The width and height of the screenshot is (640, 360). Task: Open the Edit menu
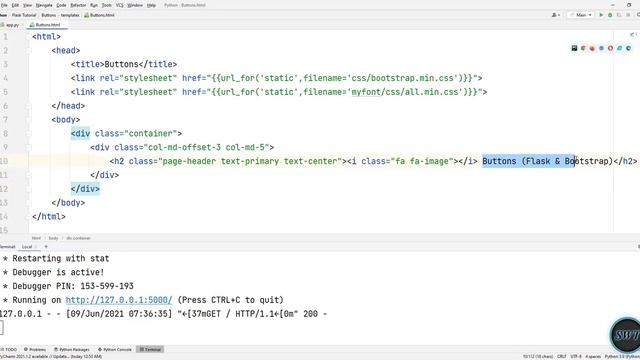click(15, 5)
